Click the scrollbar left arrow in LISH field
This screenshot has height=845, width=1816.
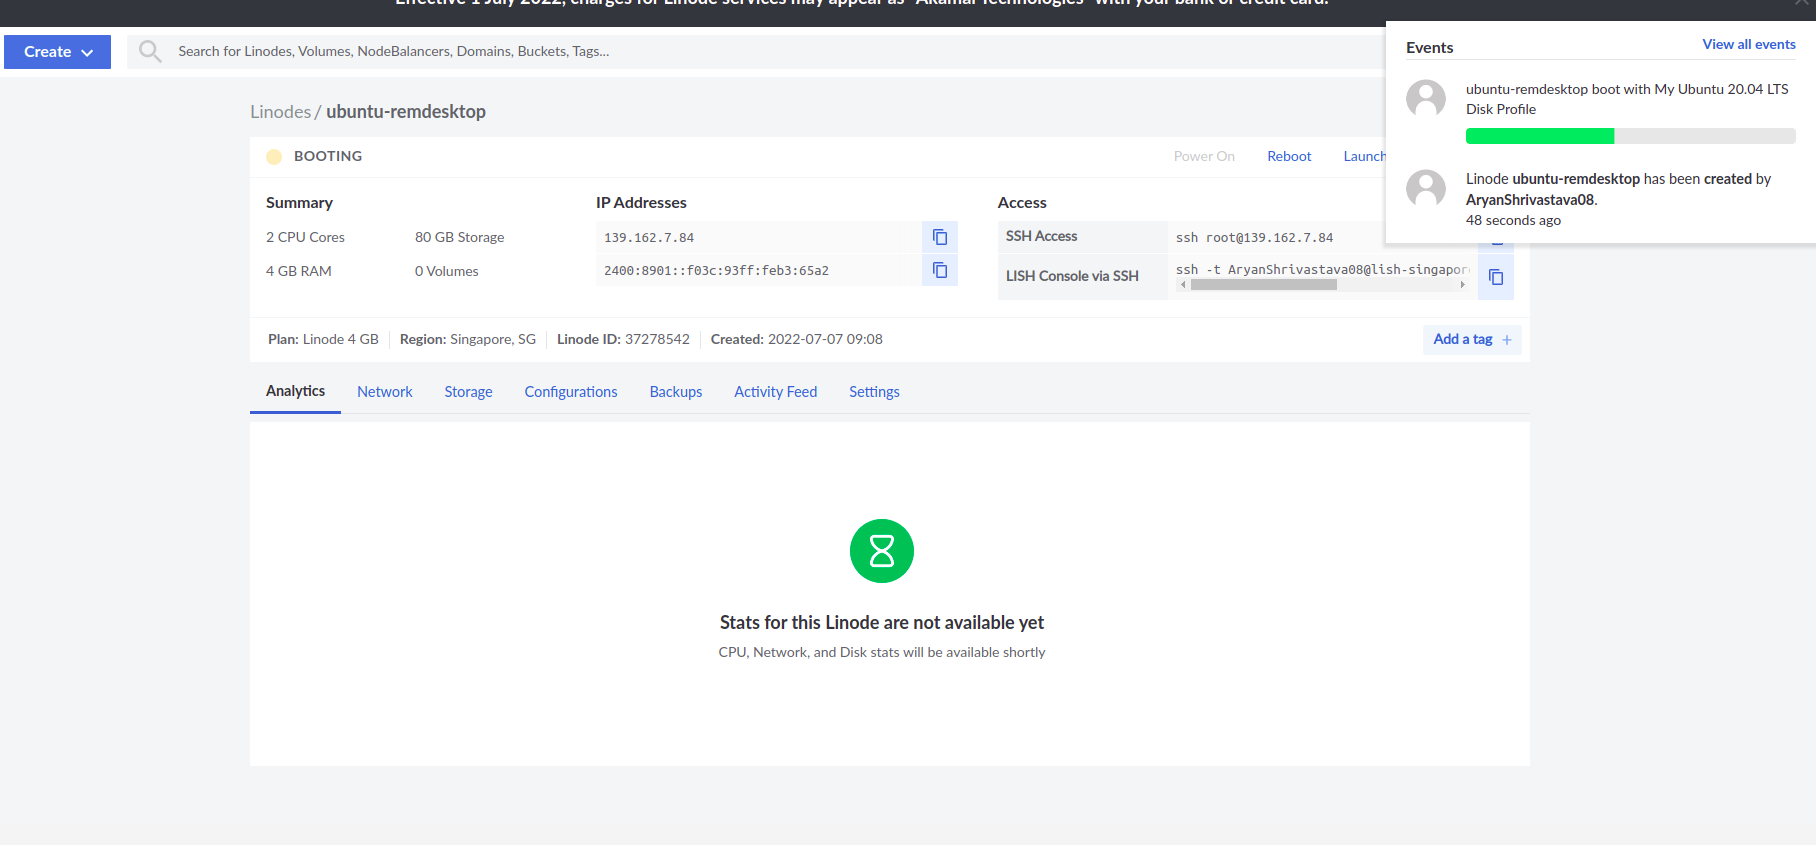click(x=1183, y=285)
